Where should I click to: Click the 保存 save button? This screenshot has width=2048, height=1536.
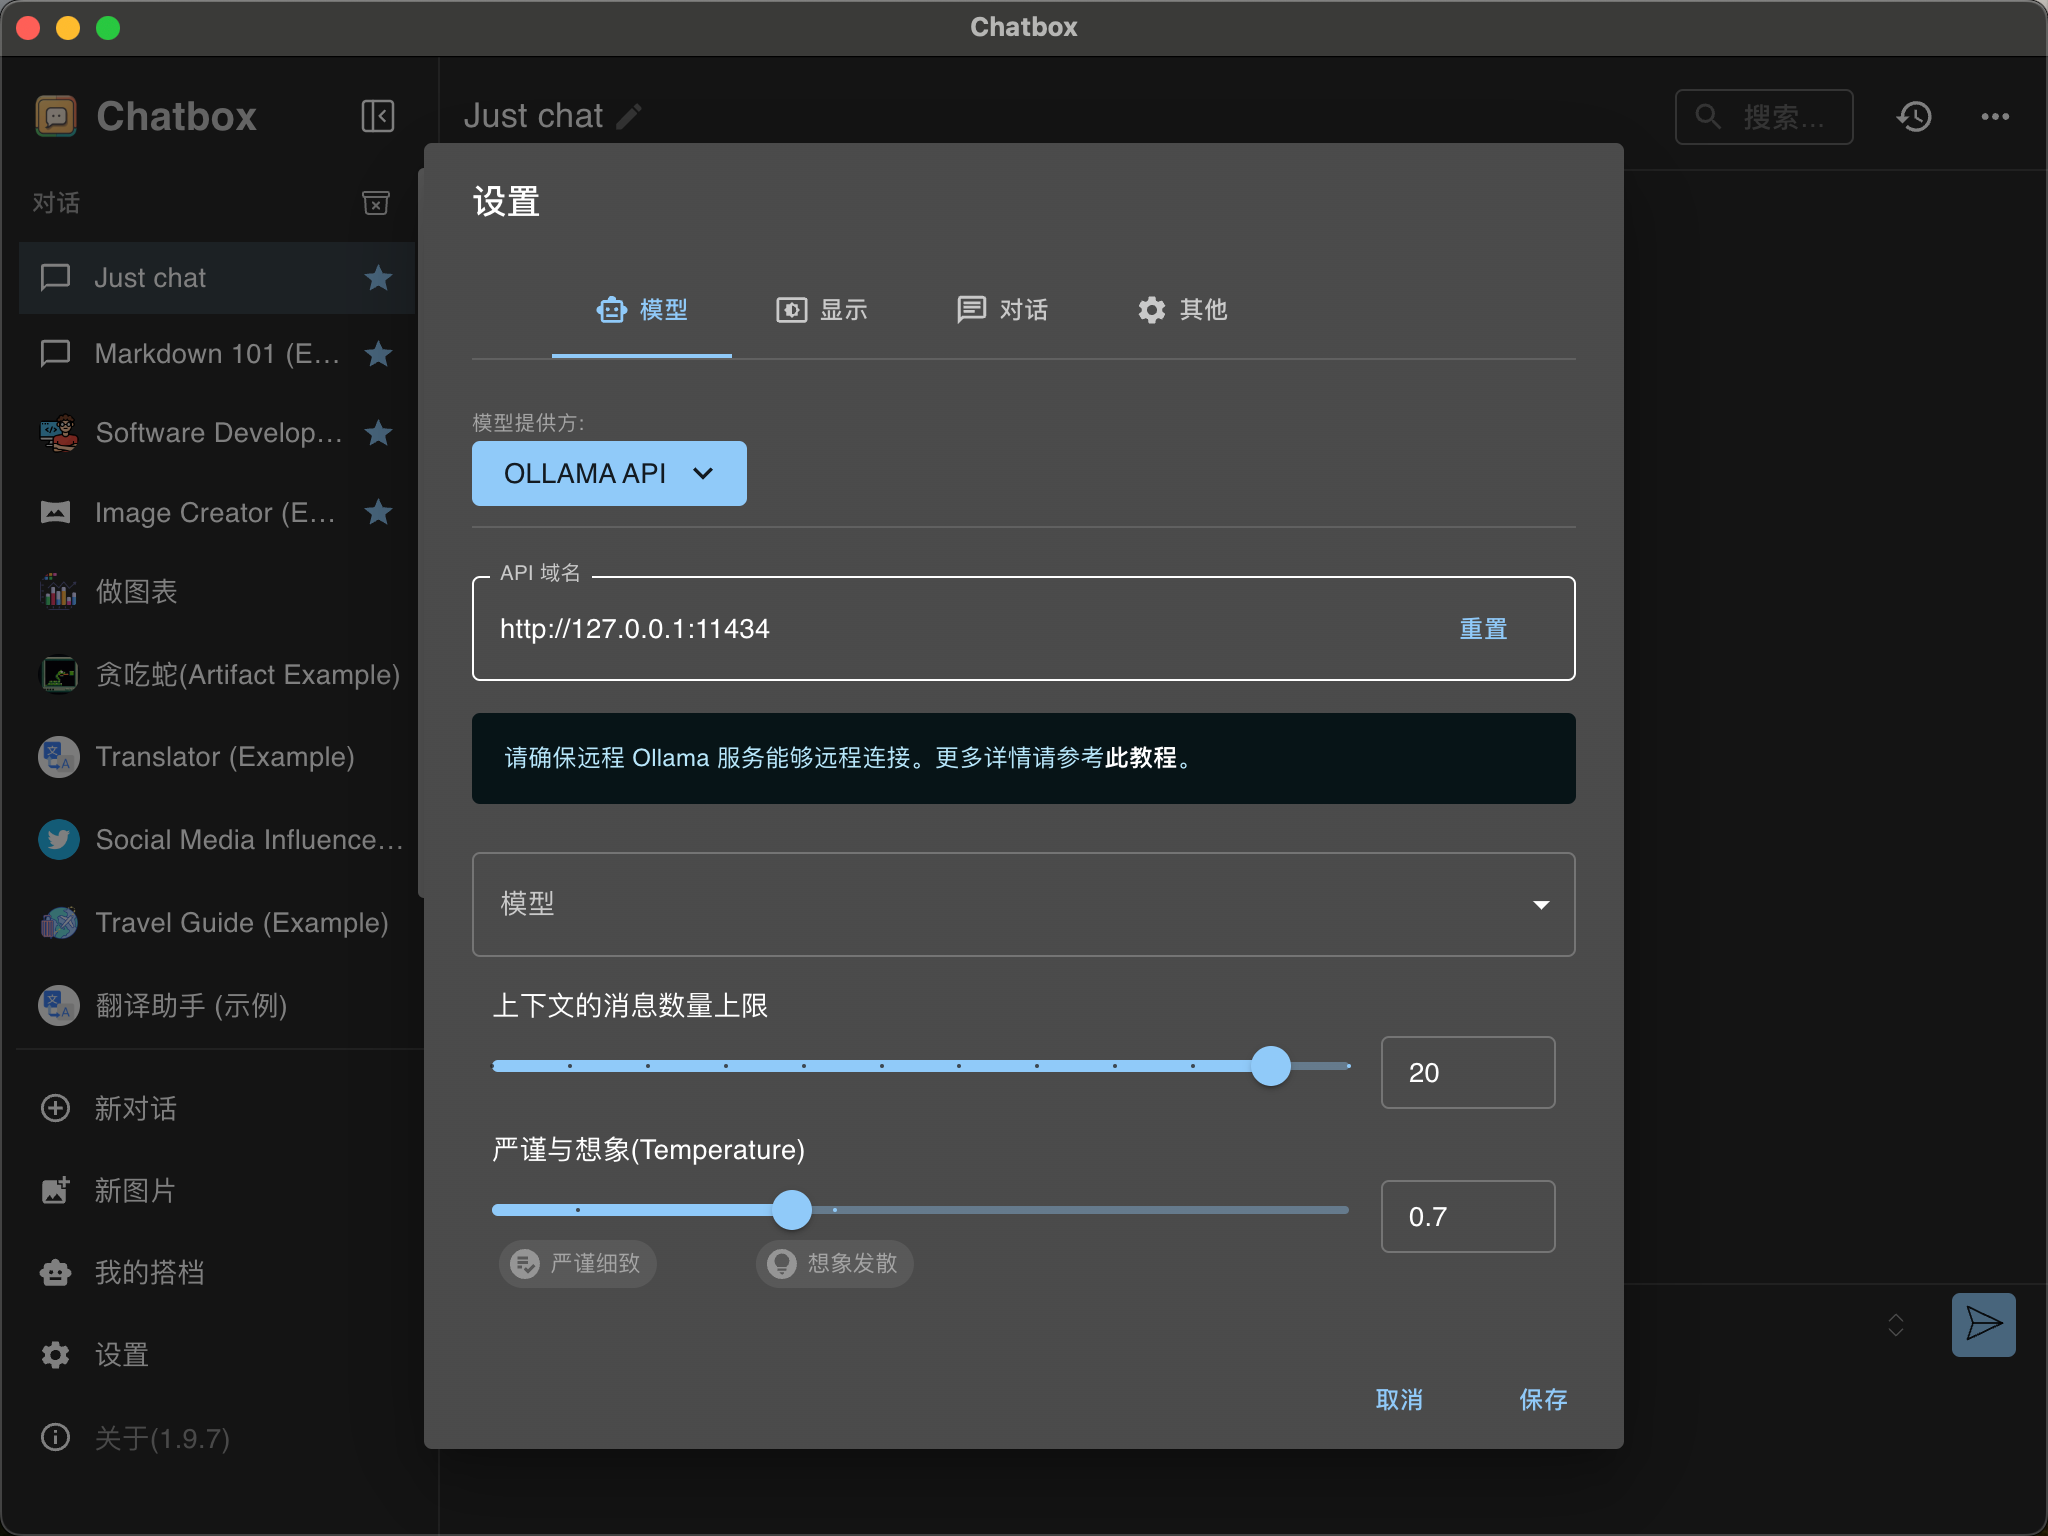pos(1543,1399)
